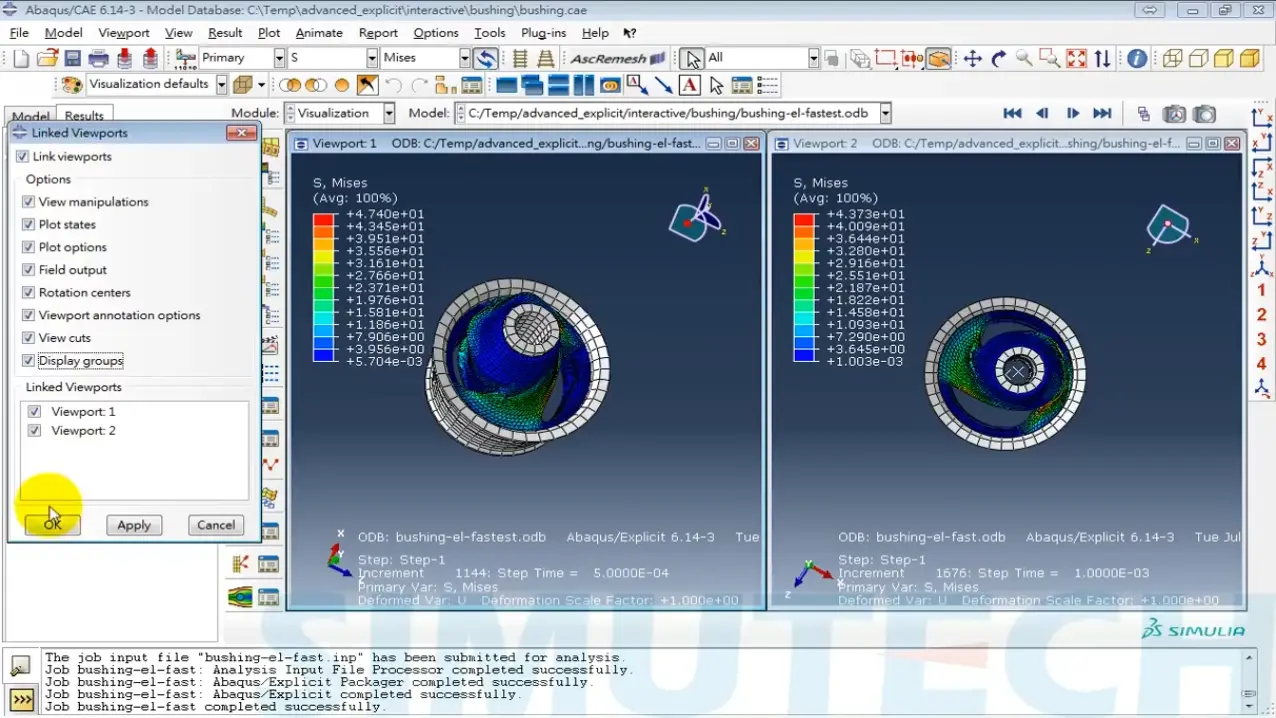Click the message area icon beside the log
This screenshot has width=1276, height=718.
[19, 666]
